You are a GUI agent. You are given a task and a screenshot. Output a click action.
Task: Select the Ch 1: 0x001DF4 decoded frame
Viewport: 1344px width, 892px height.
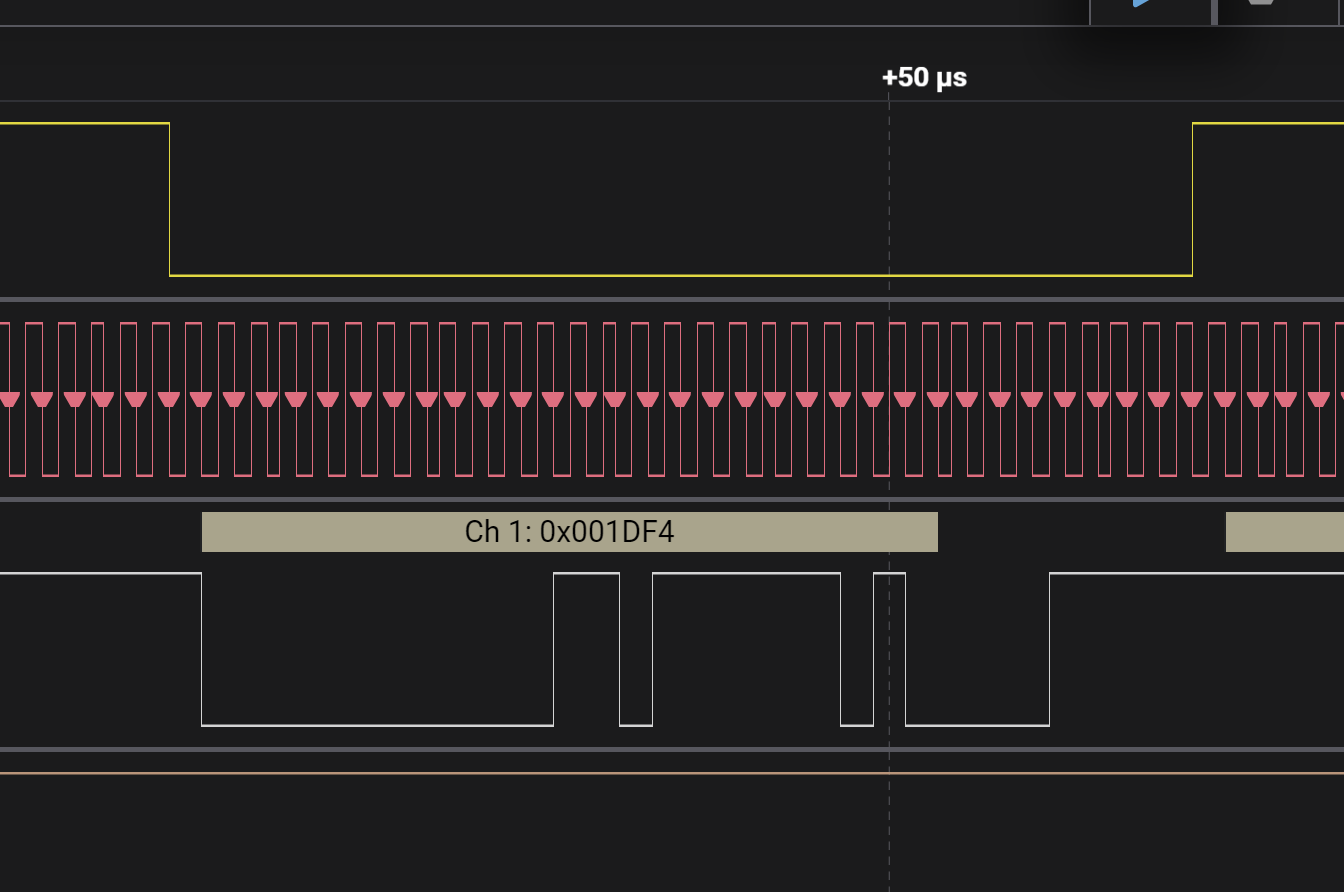[x=569, y=532]
